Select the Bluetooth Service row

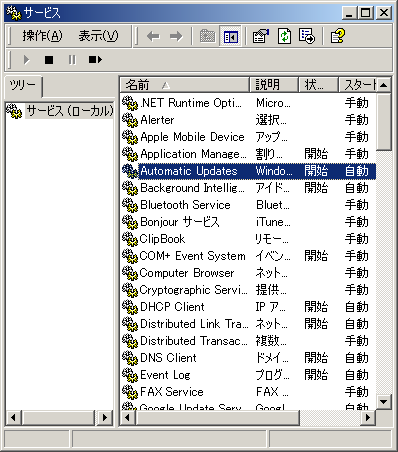(248, 205)
